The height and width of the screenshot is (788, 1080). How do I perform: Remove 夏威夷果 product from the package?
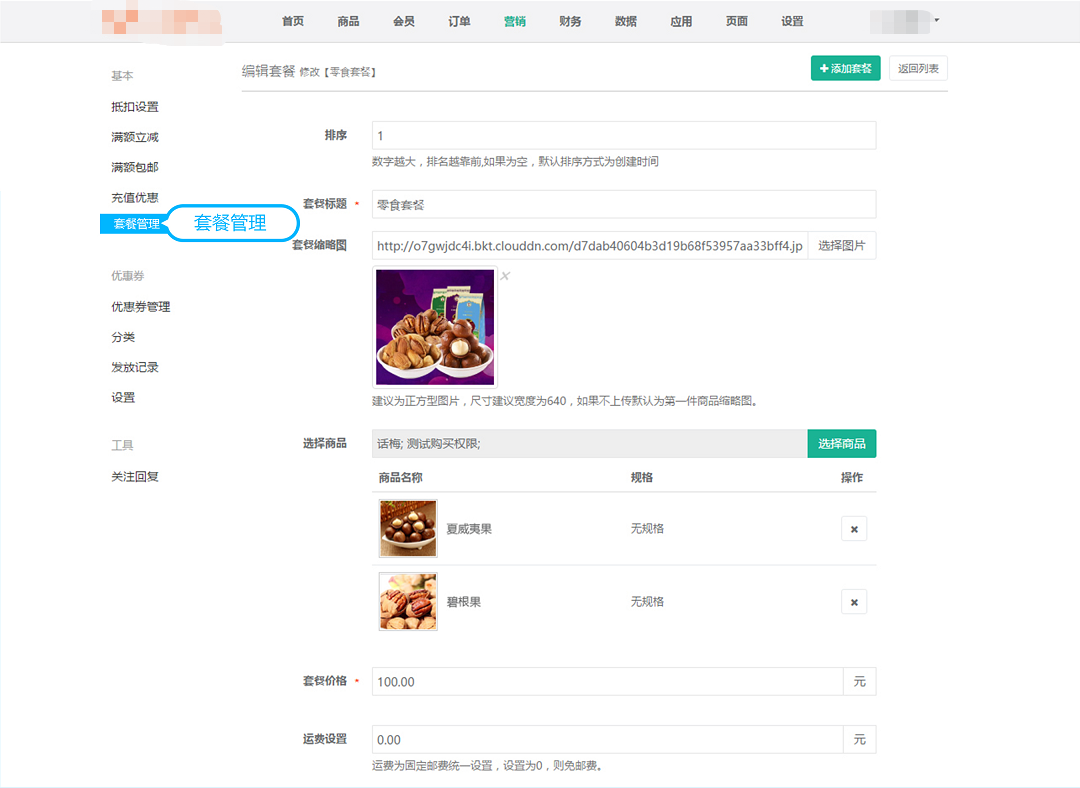pos(854,529)
